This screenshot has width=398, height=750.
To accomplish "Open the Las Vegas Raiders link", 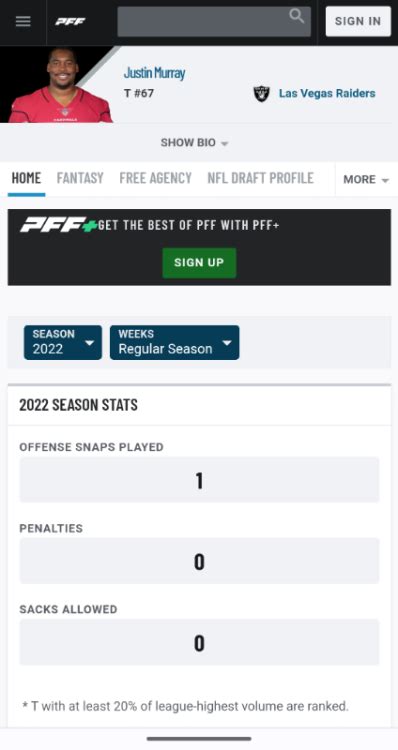I will pos(327,93).
